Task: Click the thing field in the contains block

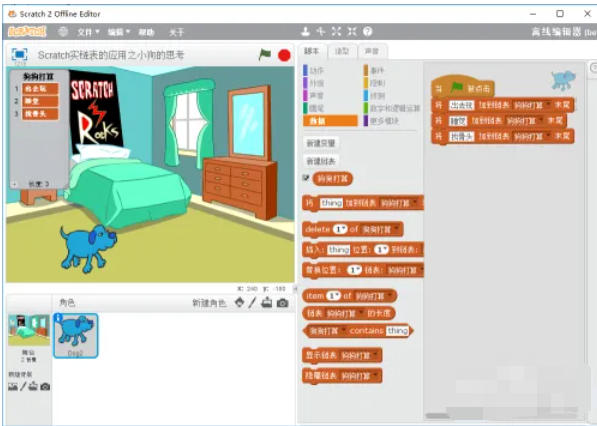Action: point(397,331)
